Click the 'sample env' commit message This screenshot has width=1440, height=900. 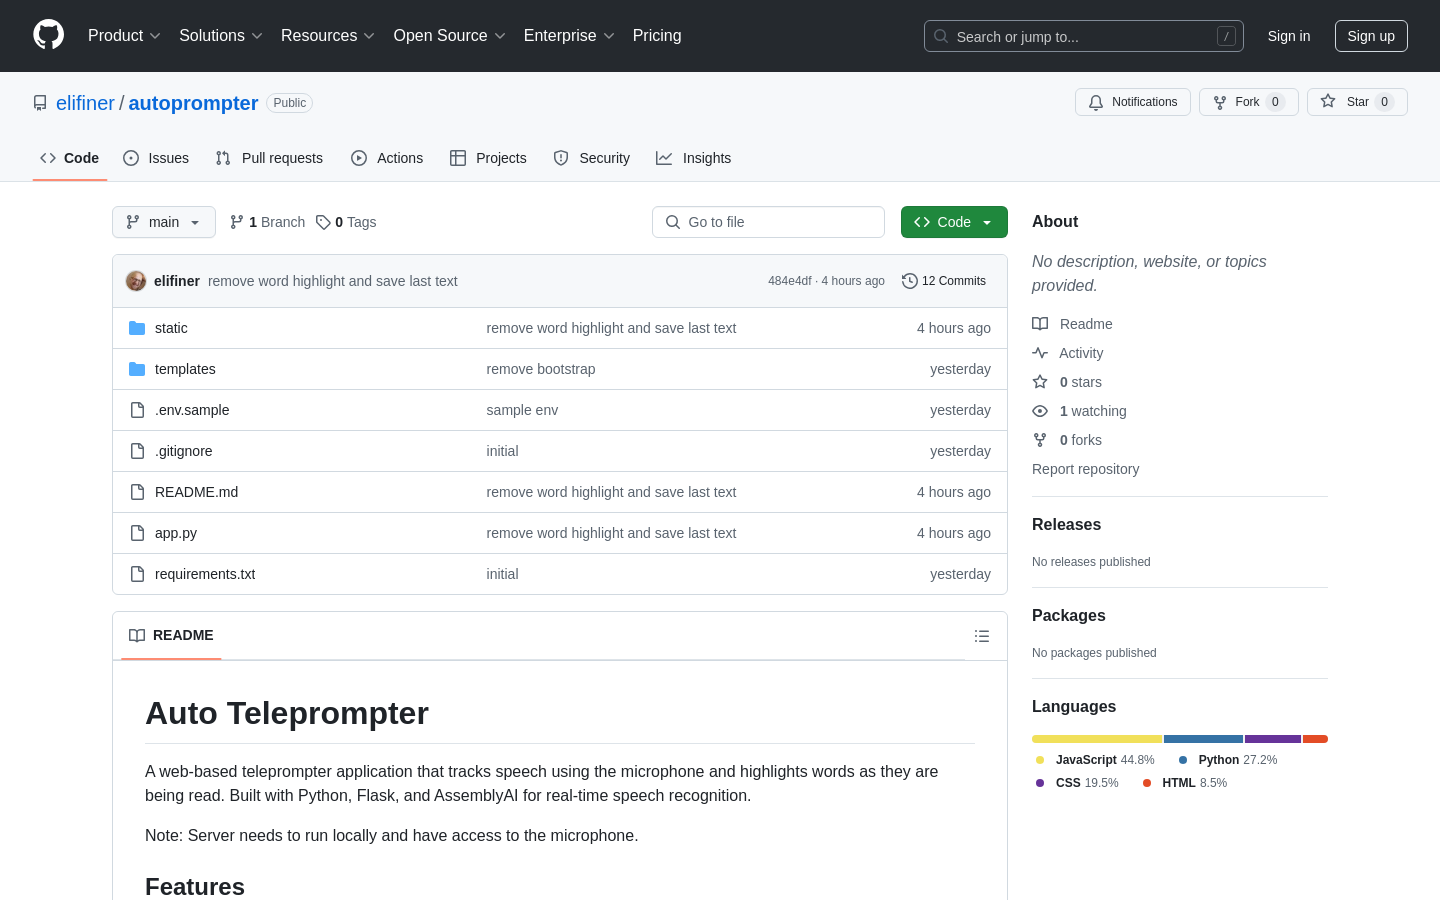pos(522,410)
